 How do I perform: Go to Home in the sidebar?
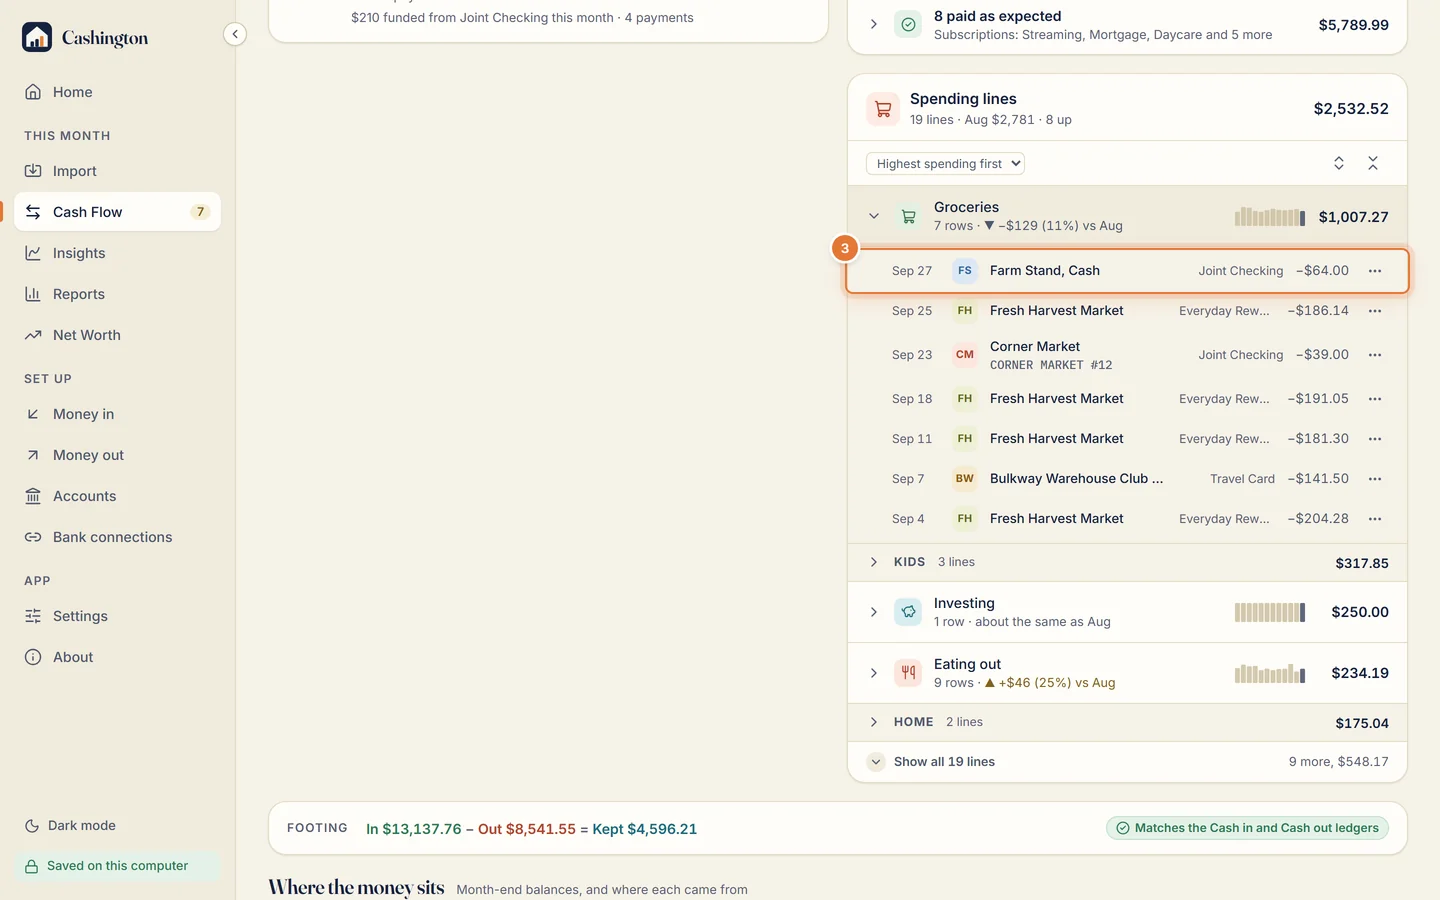118,92
